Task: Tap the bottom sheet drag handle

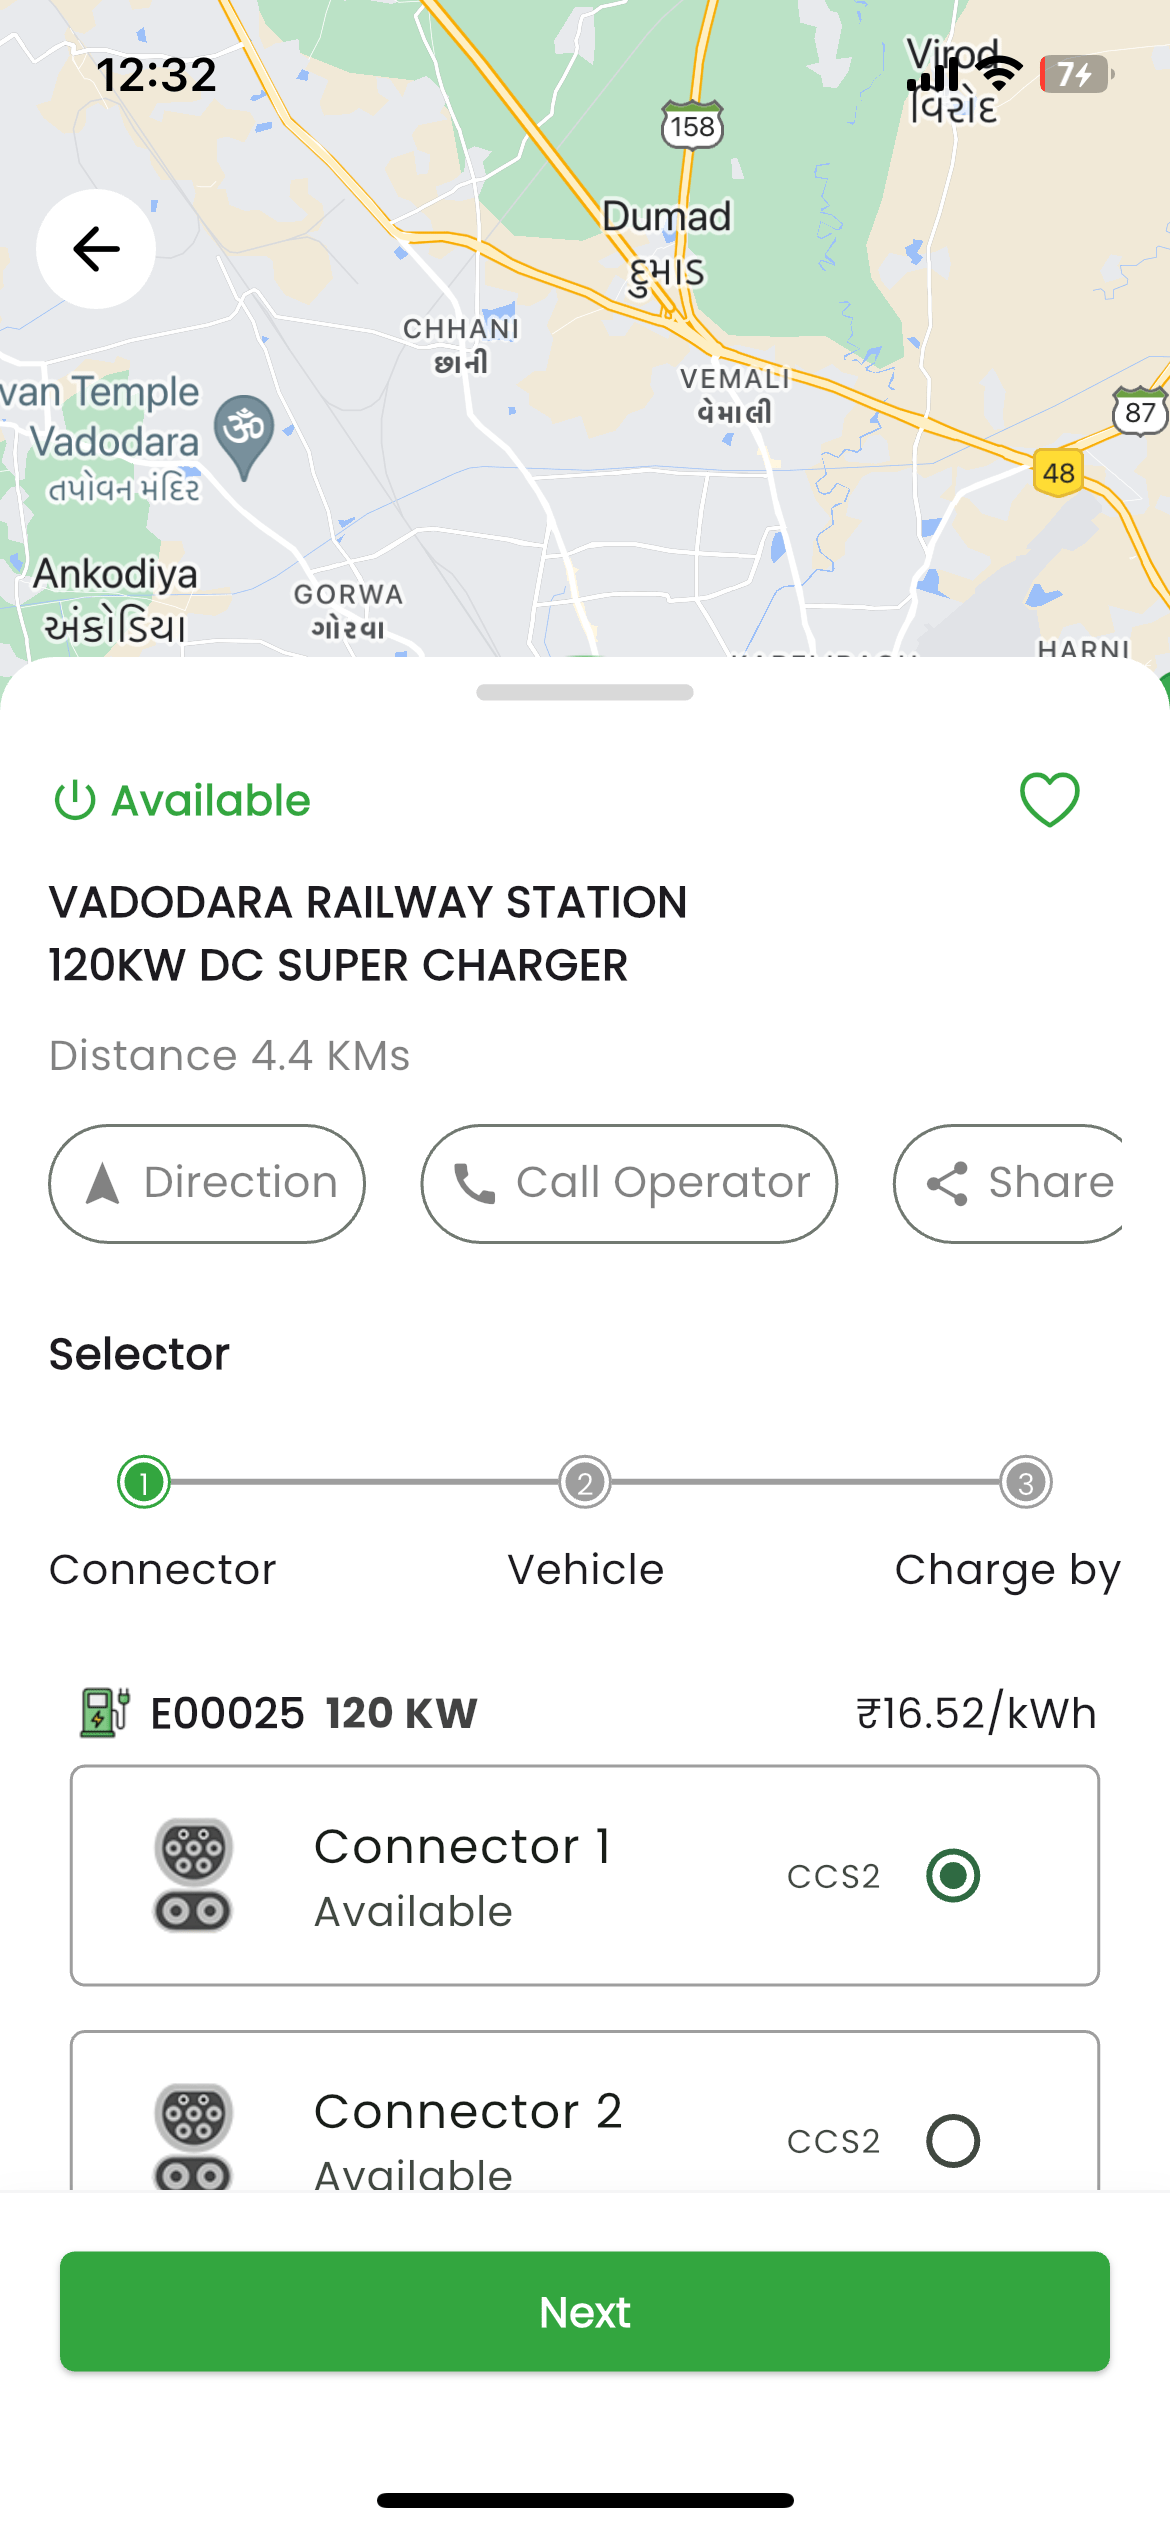Action: click(x=585, y=692)
